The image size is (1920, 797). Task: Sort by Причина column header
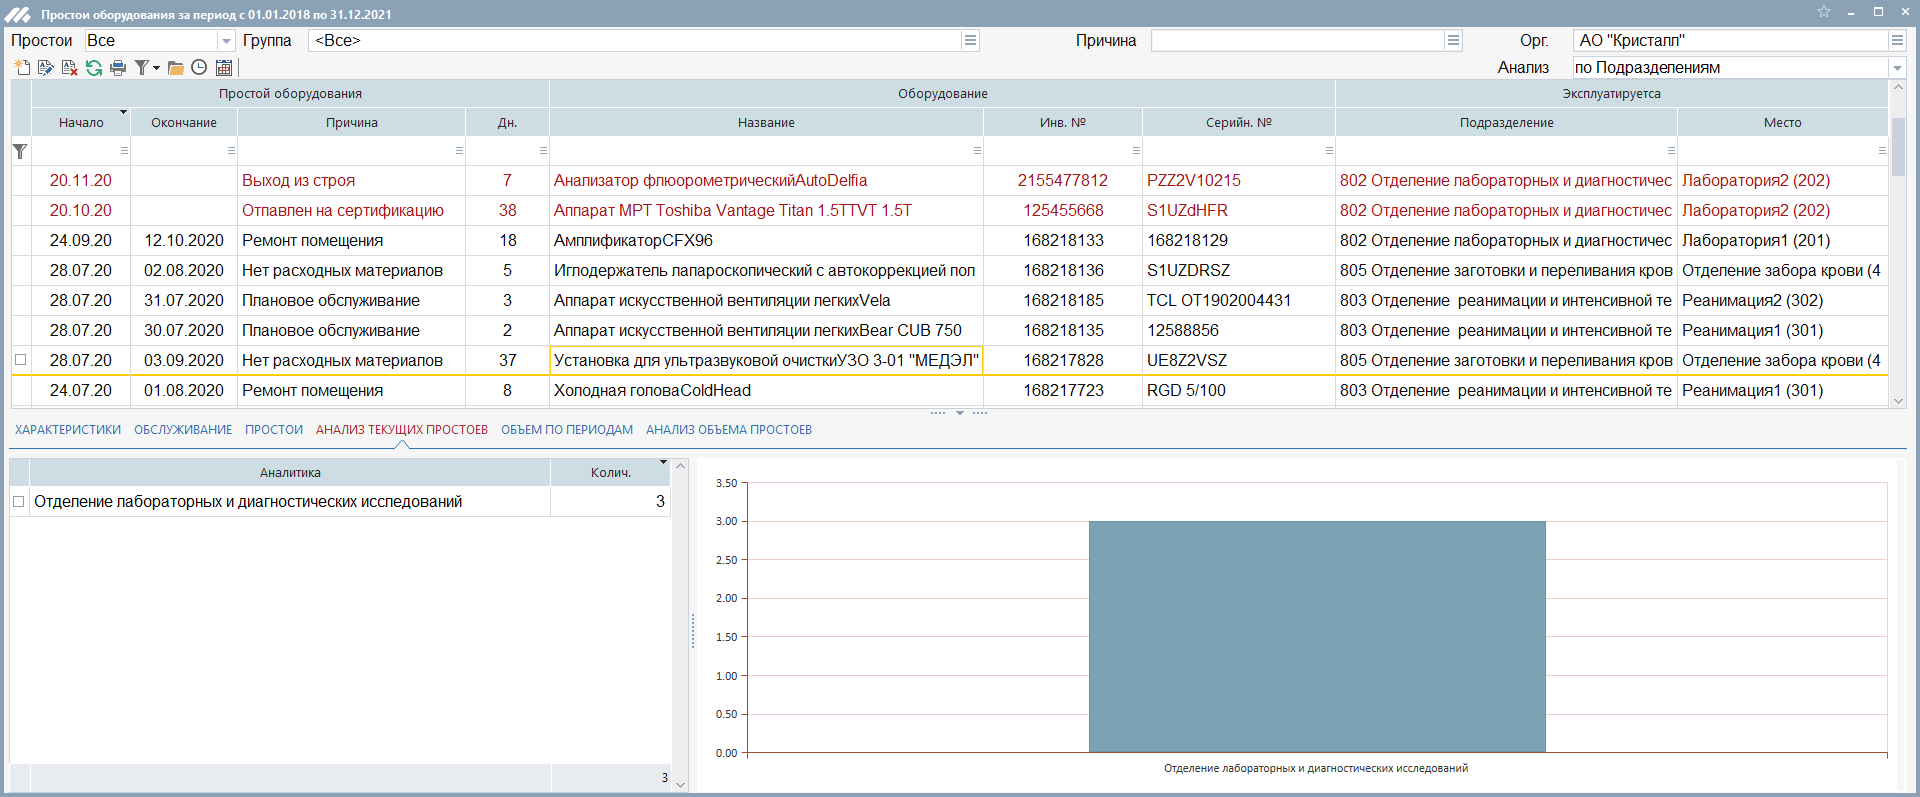pyautogui.click(x=352, y=123)
